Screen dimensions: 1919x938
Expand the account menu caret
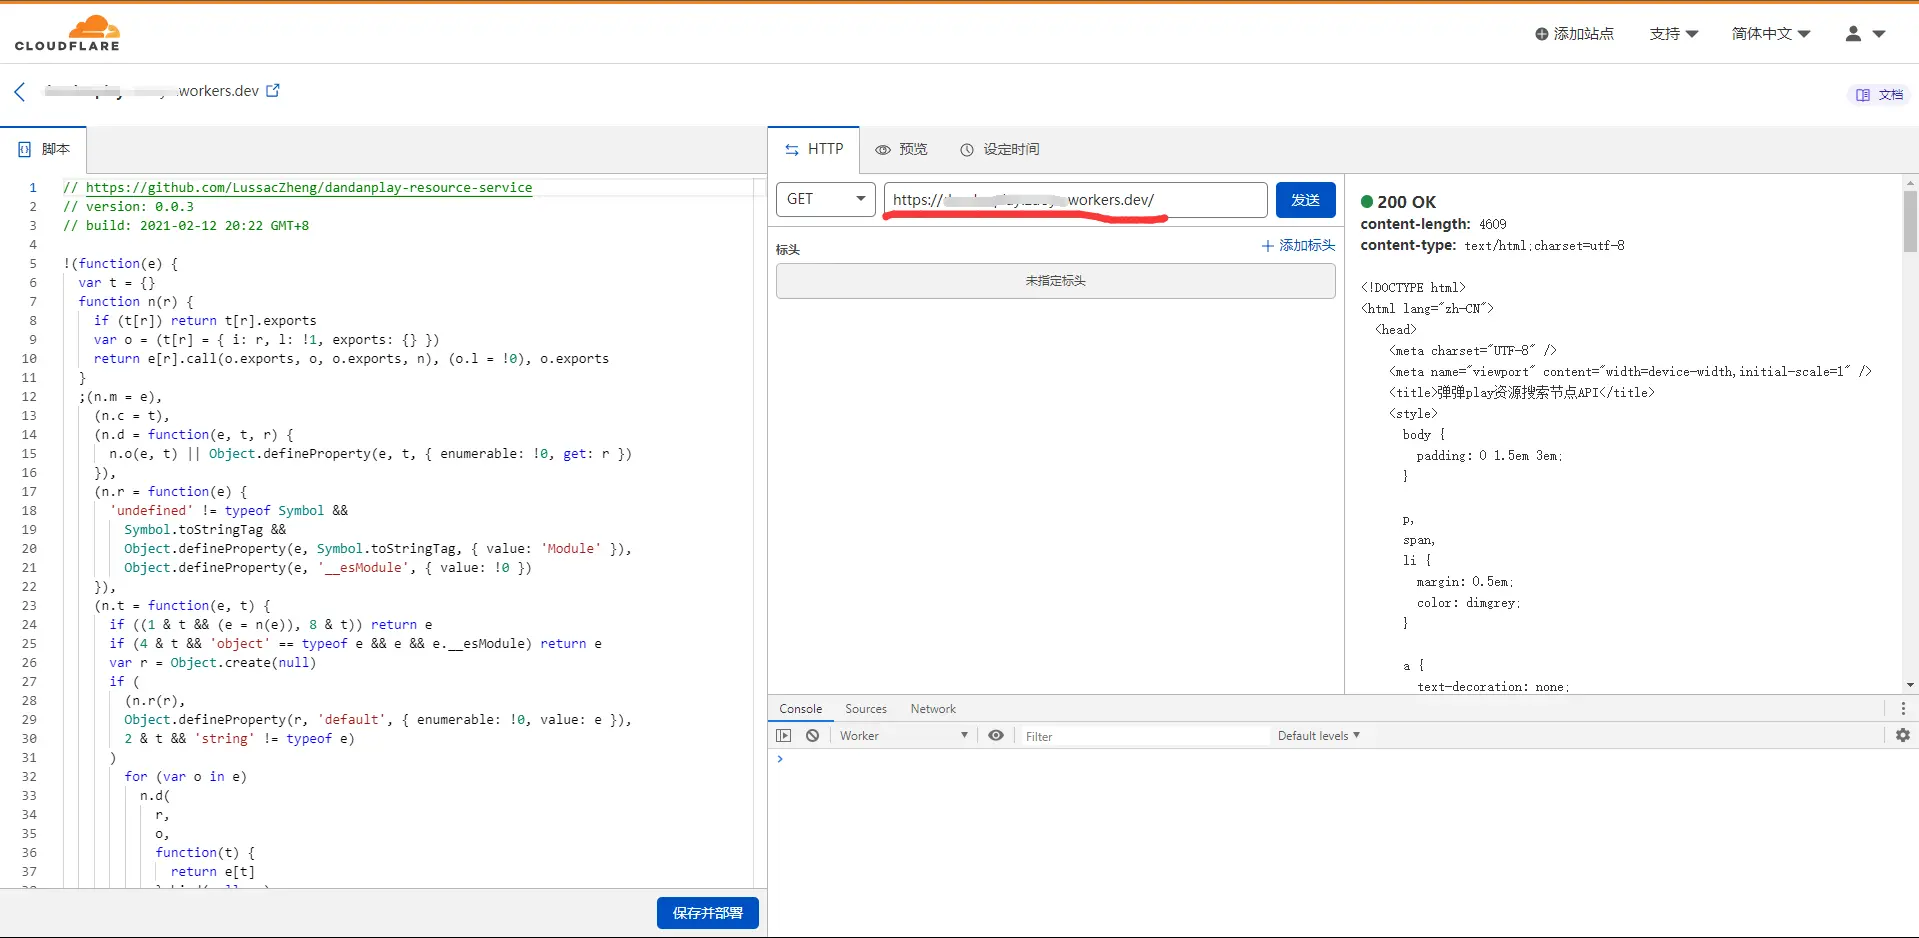(x=1879, y=34)
